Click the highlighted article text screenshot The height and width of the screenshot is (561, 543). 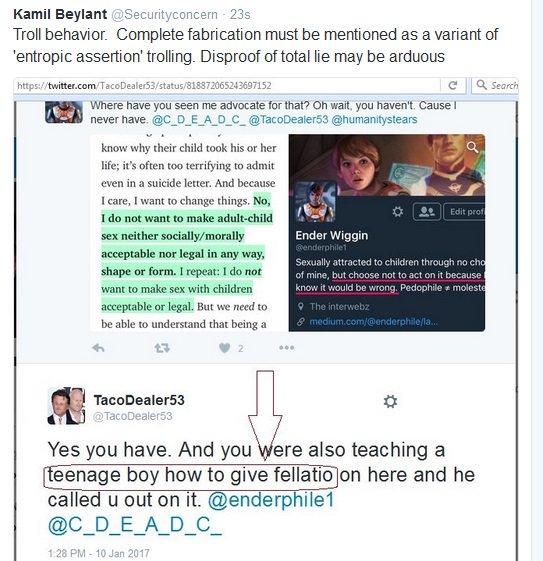[x=188, y=233]
